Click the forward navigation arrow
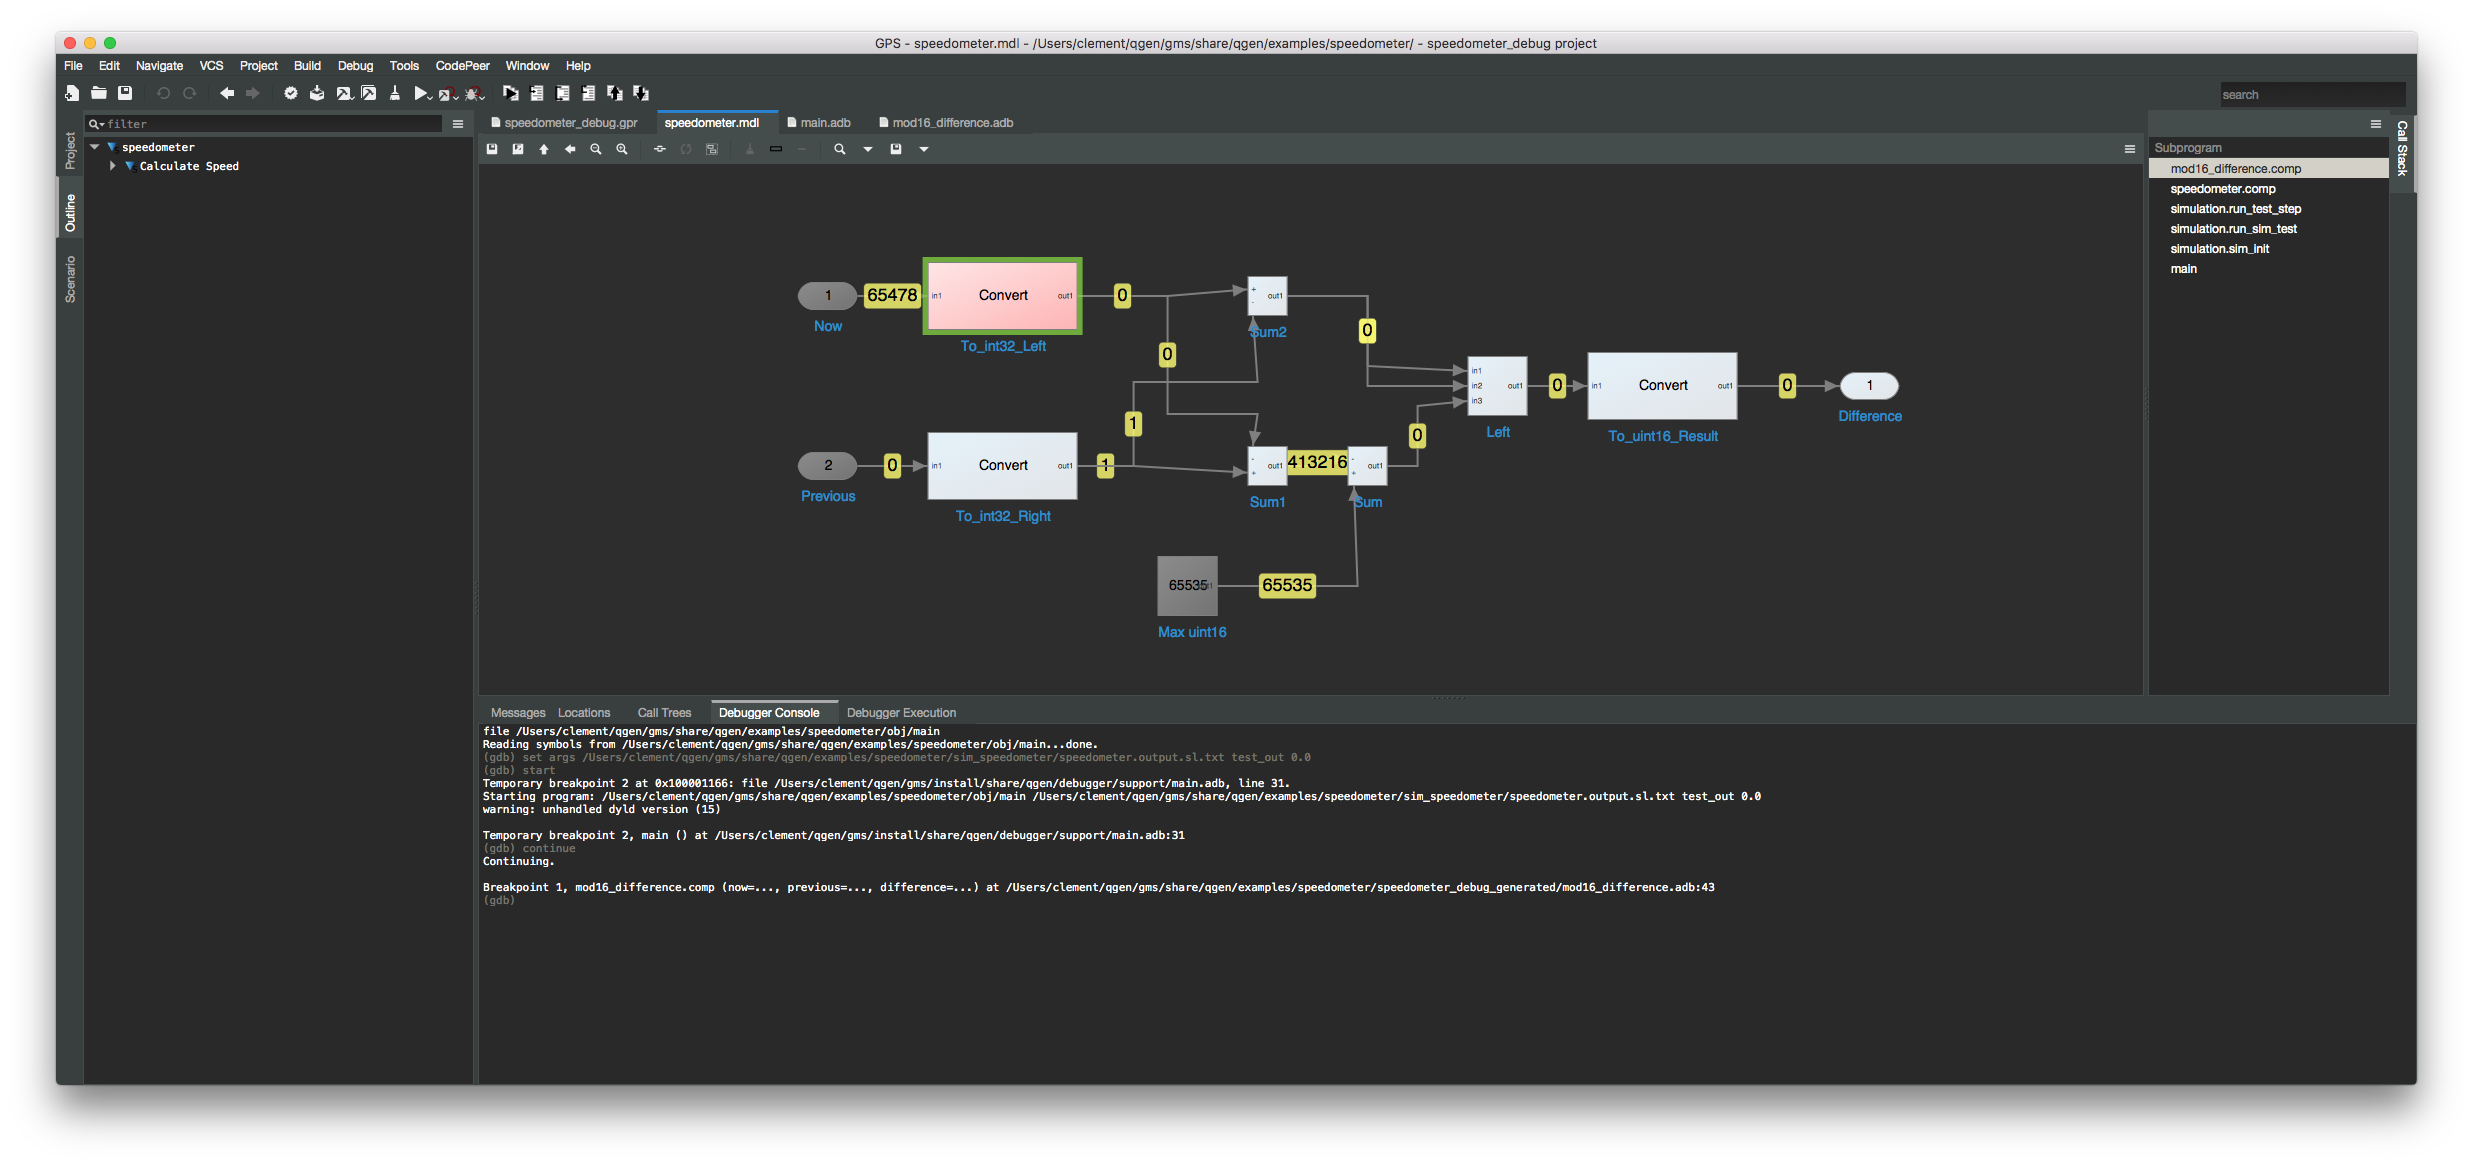2473x1165 pixels. click(253, 93)
